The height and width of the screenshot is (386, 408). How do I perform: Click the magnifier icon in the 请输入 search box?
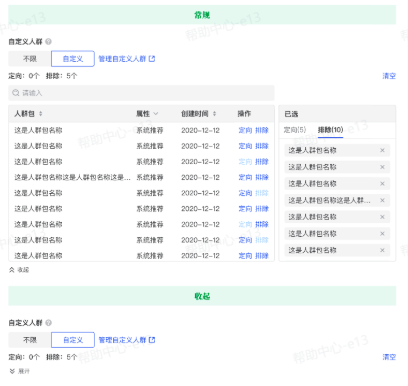coord(16,93)
